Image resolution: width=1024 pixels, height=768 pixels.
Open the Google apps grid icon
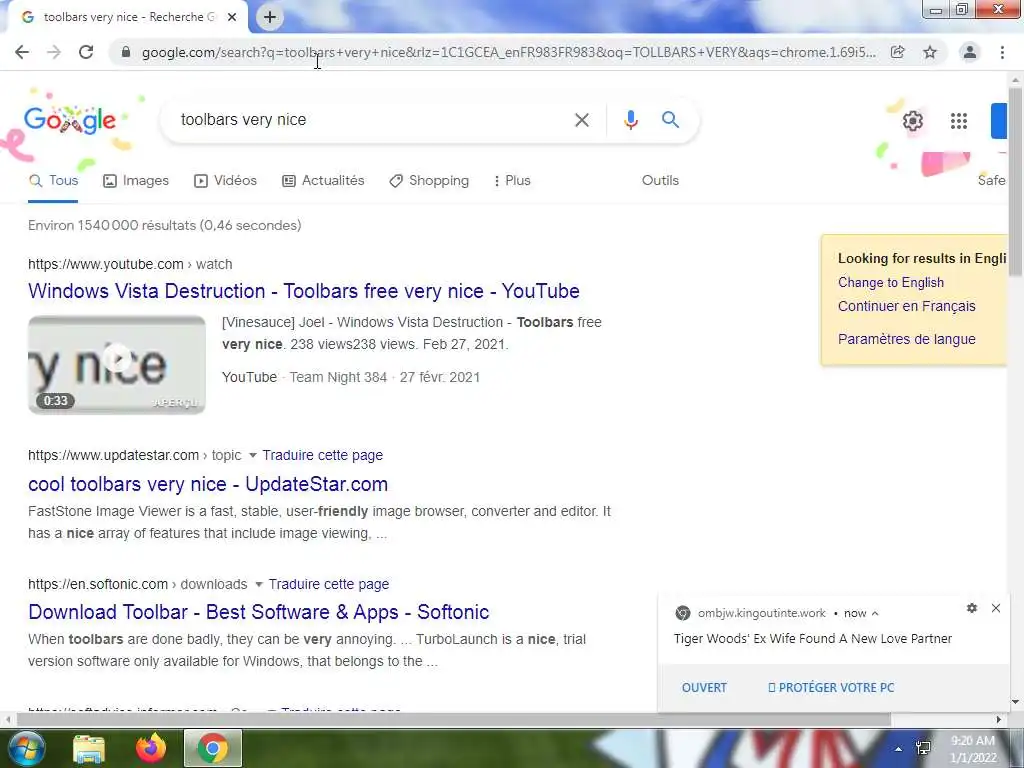[x=959, y=121]
